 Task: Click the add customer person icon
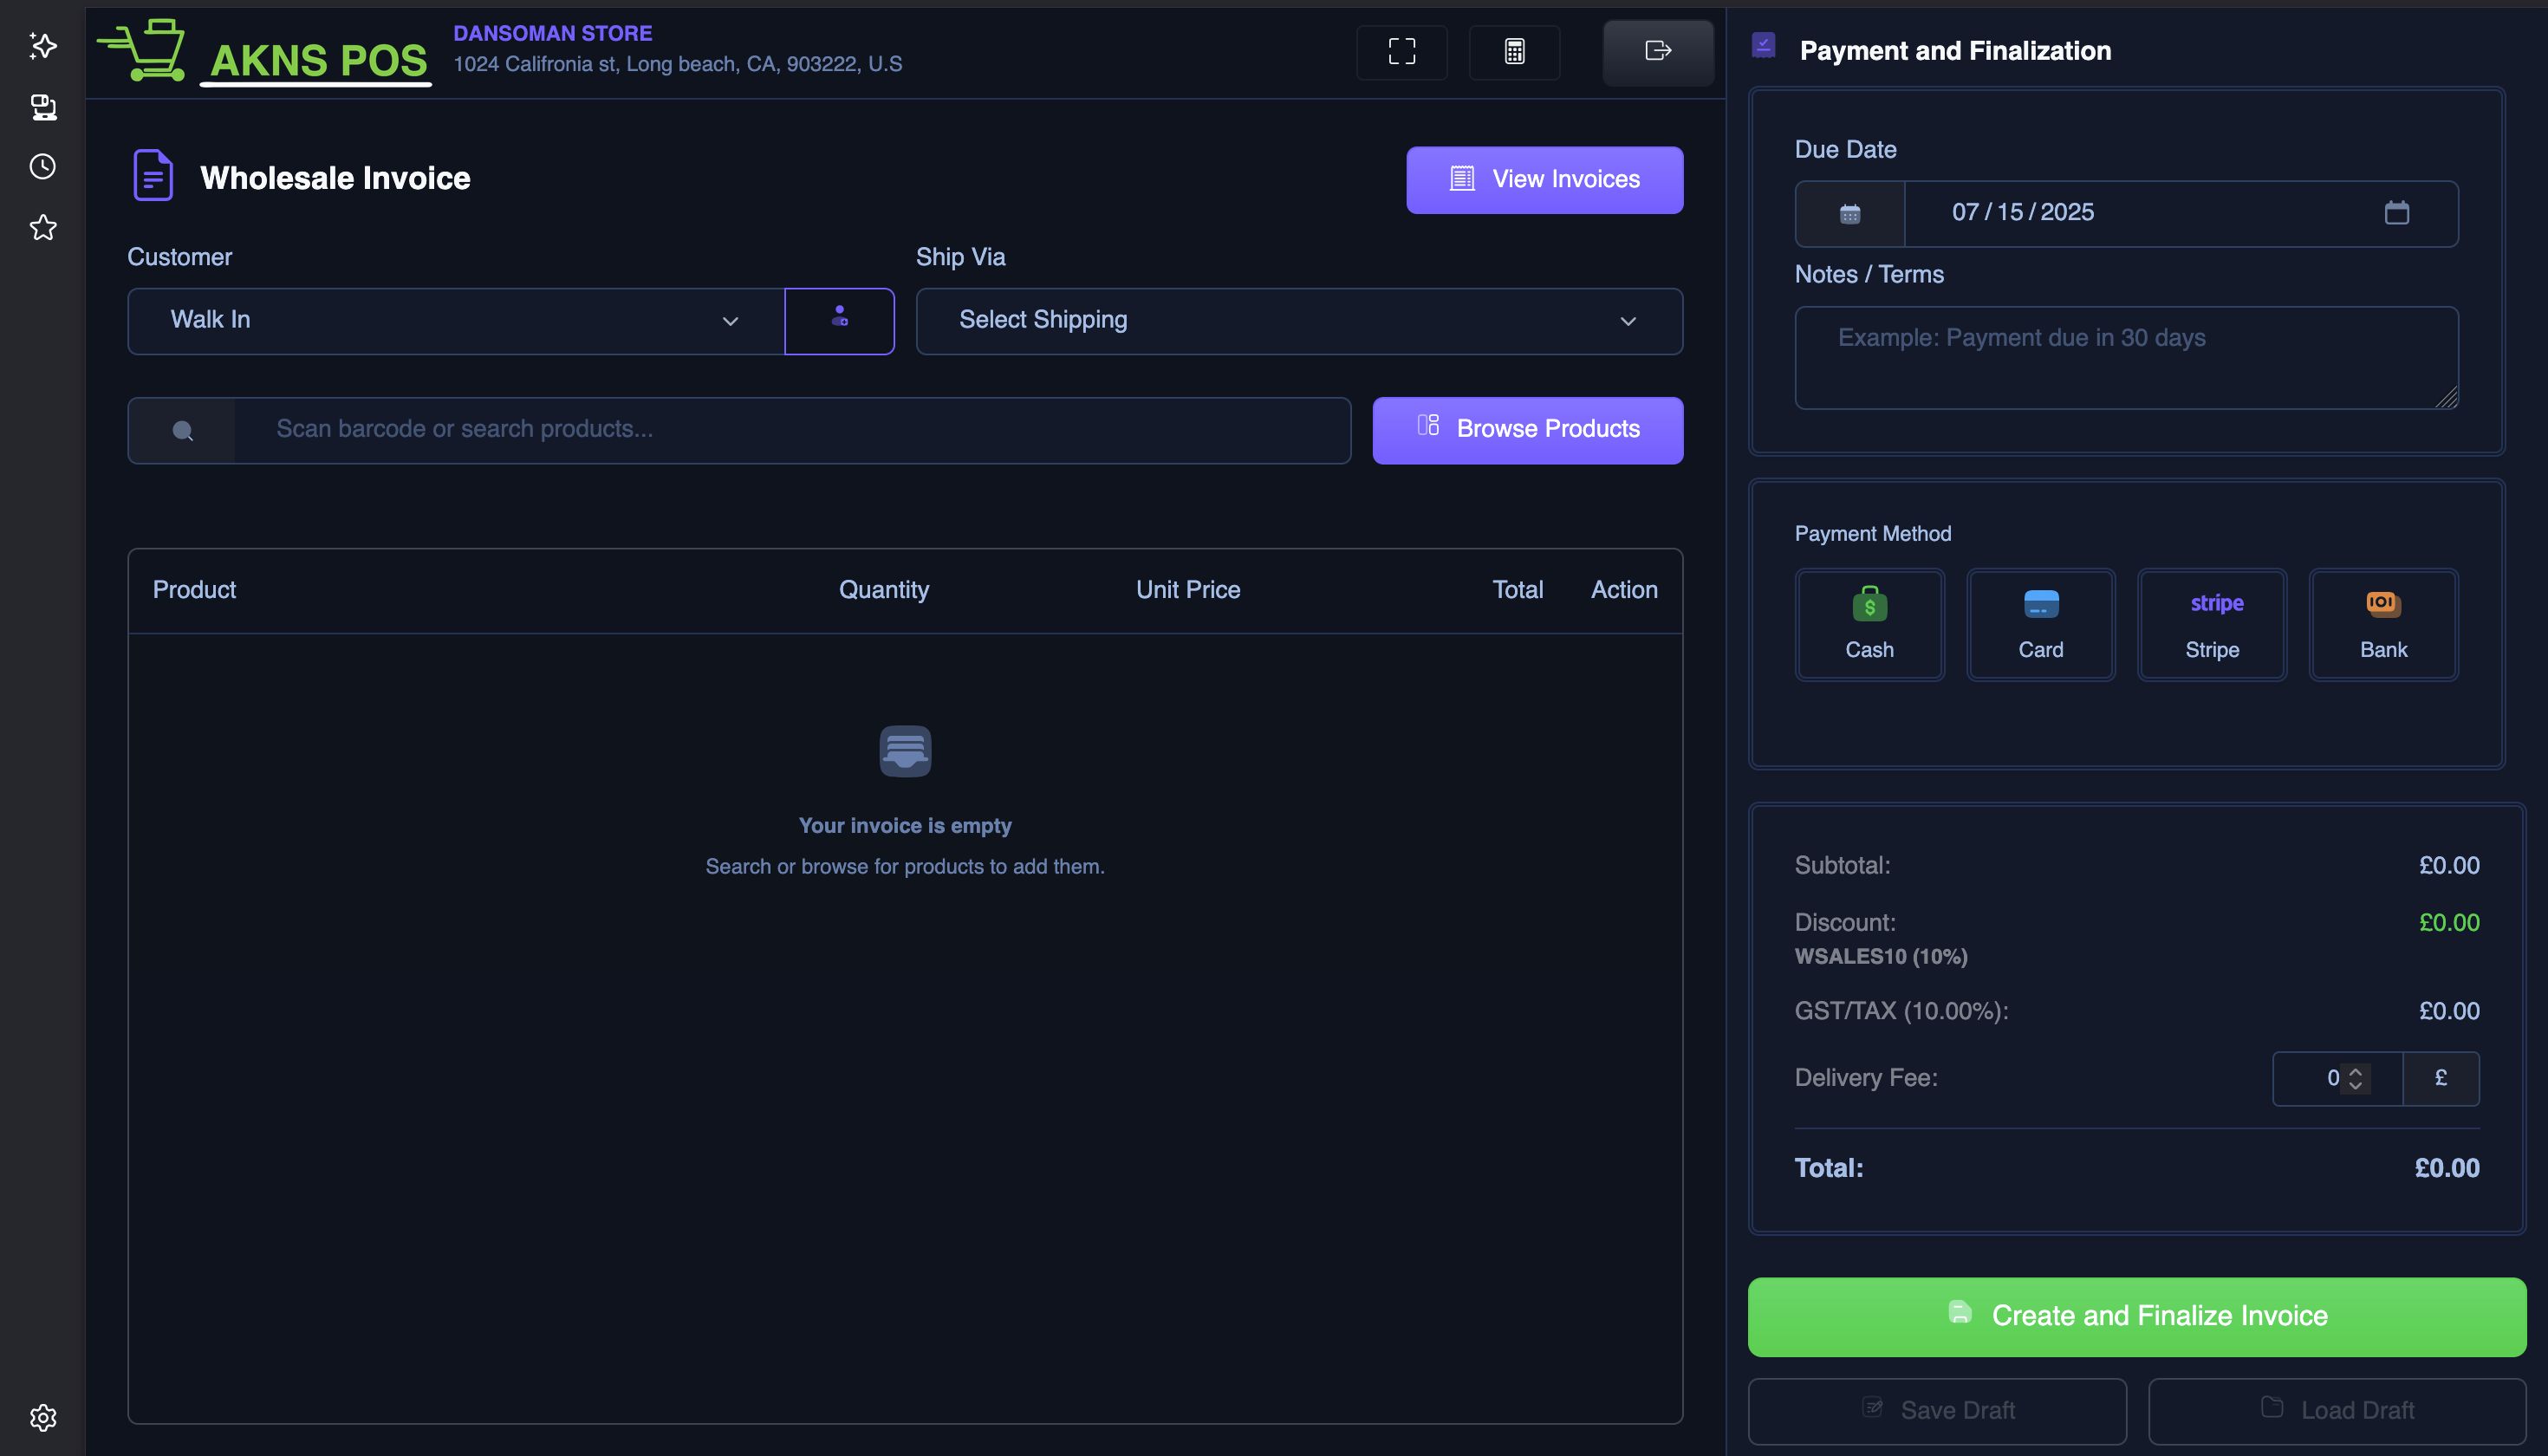pyautogui.click(x=839, y=320)
